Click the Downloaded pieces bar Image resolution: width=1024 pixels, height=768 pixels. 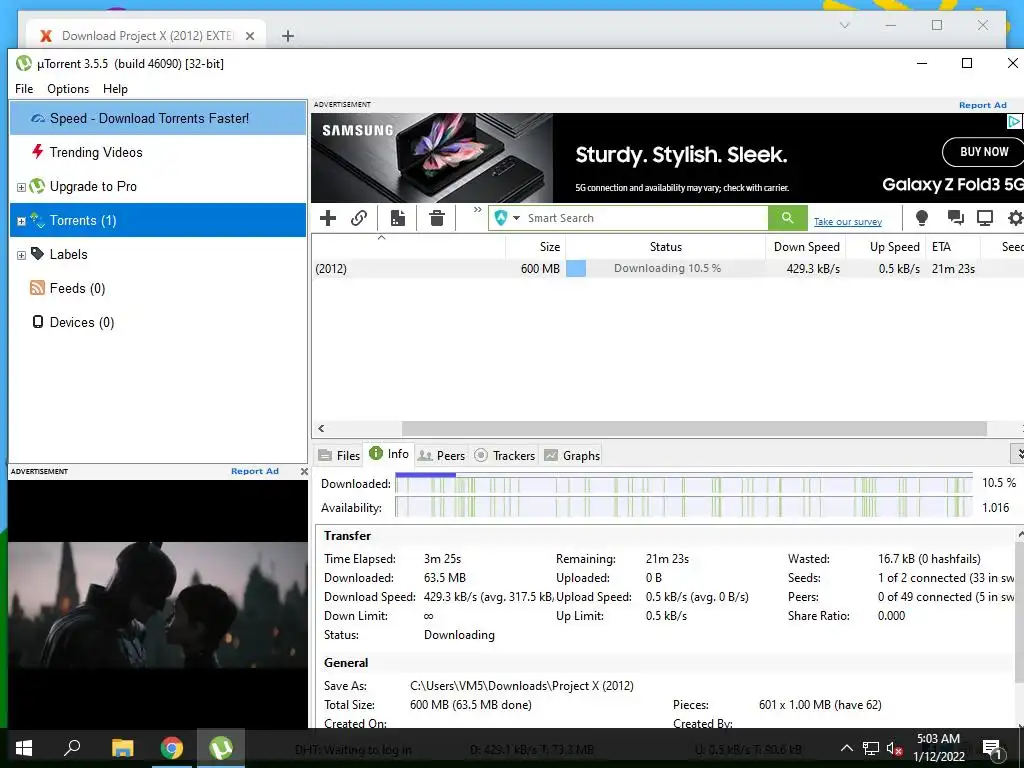[x=684, y=484]
